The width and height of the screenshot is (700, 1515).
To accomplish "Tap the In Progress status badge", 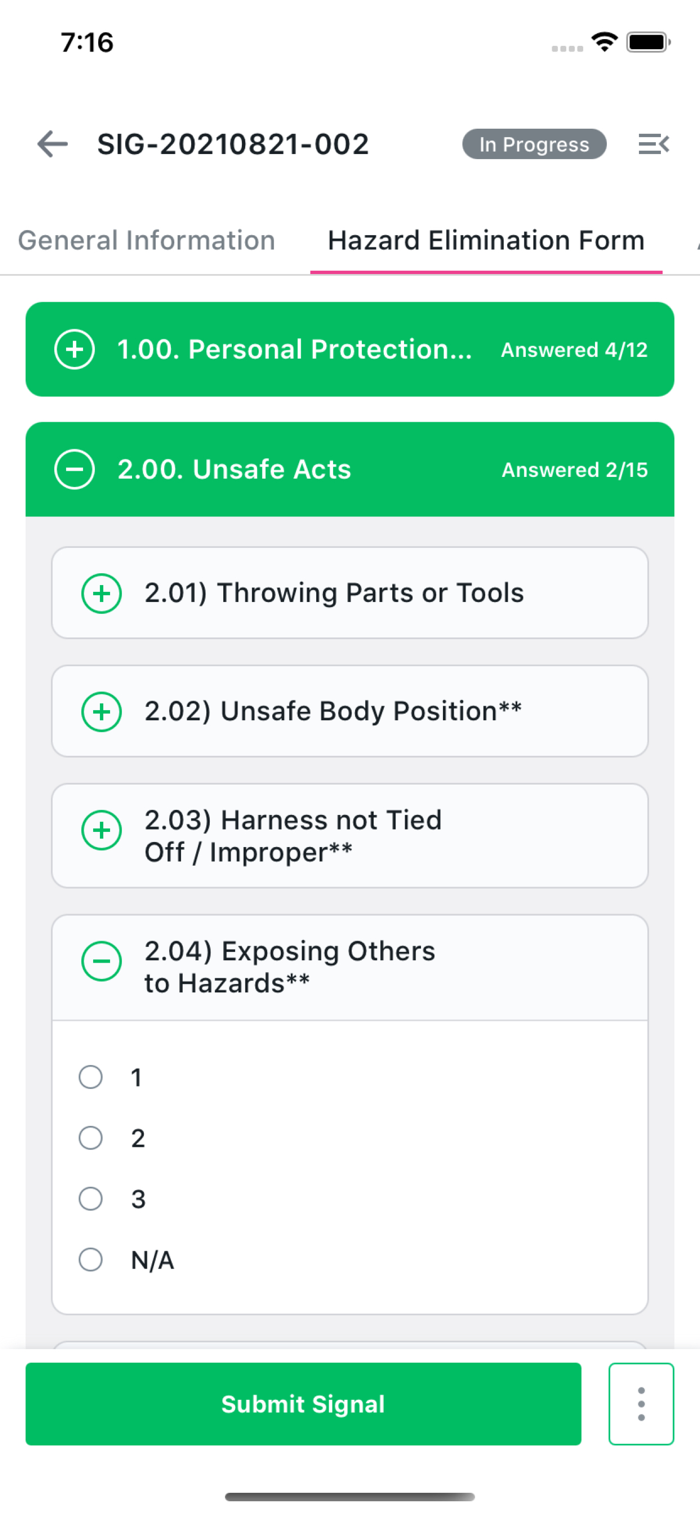I will tap(534, 145).
